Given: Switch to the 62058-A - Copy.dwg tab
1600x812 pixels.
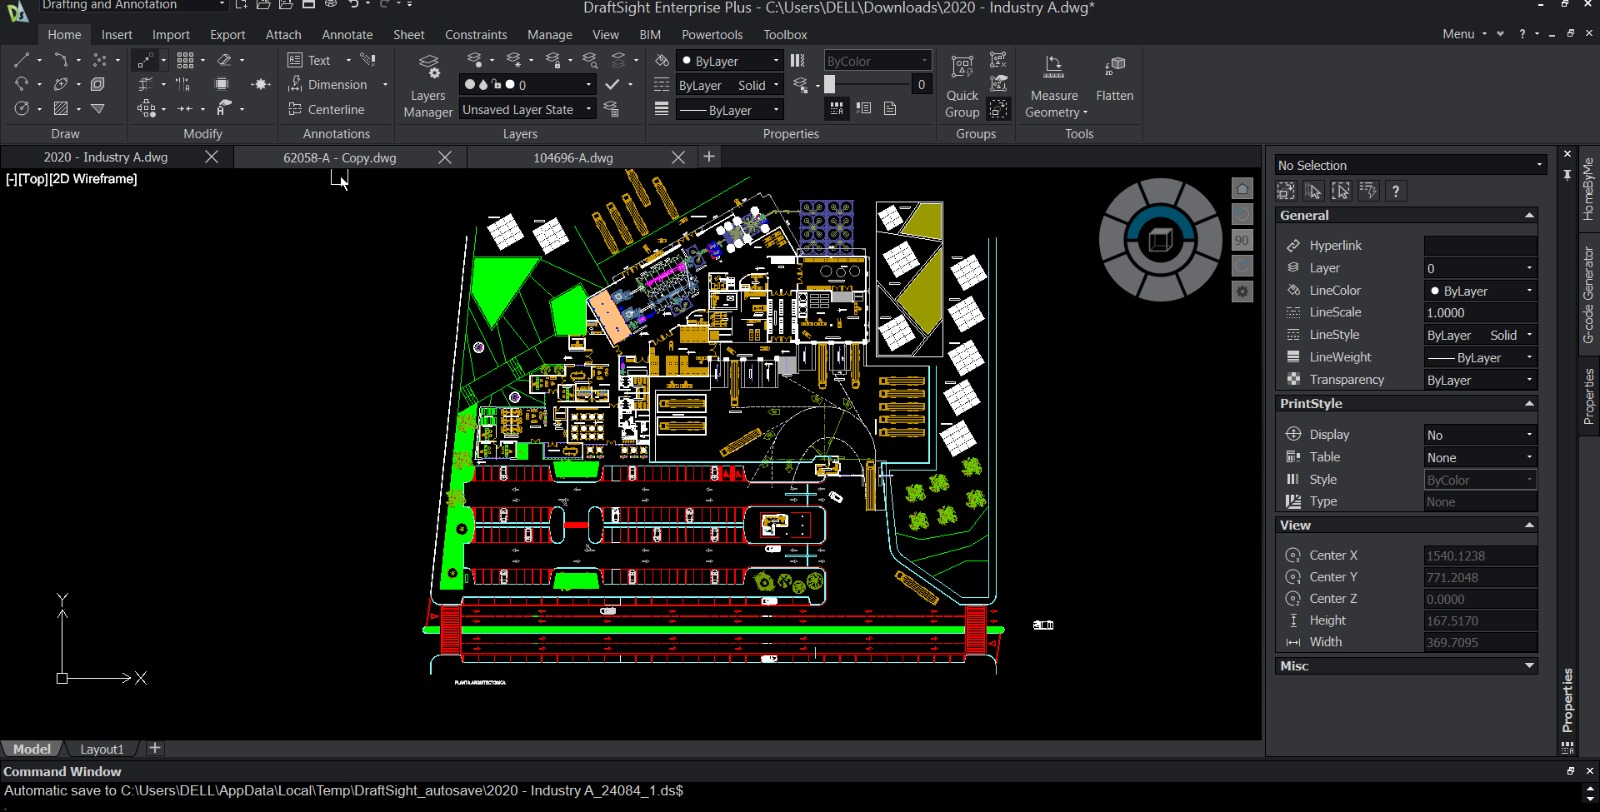Looking at the screenshot, I should point(339,158).
